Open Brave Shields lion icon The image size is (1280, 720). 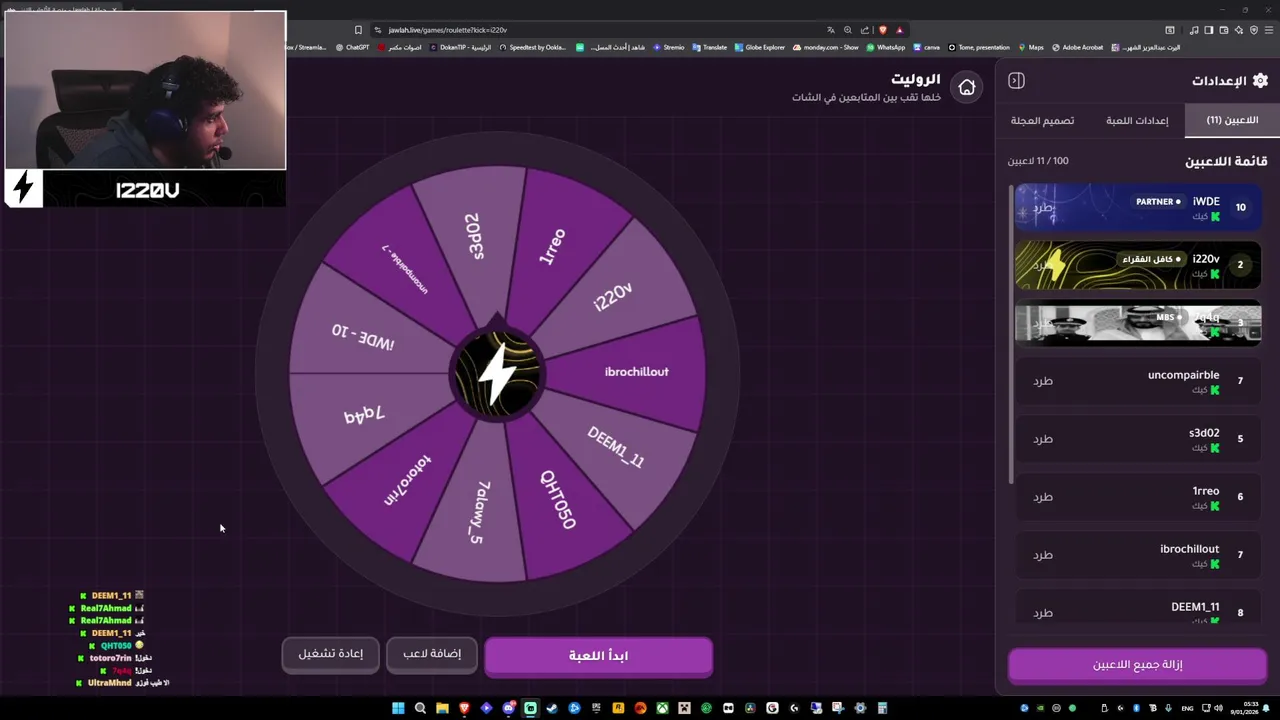(x=882, y=30)
